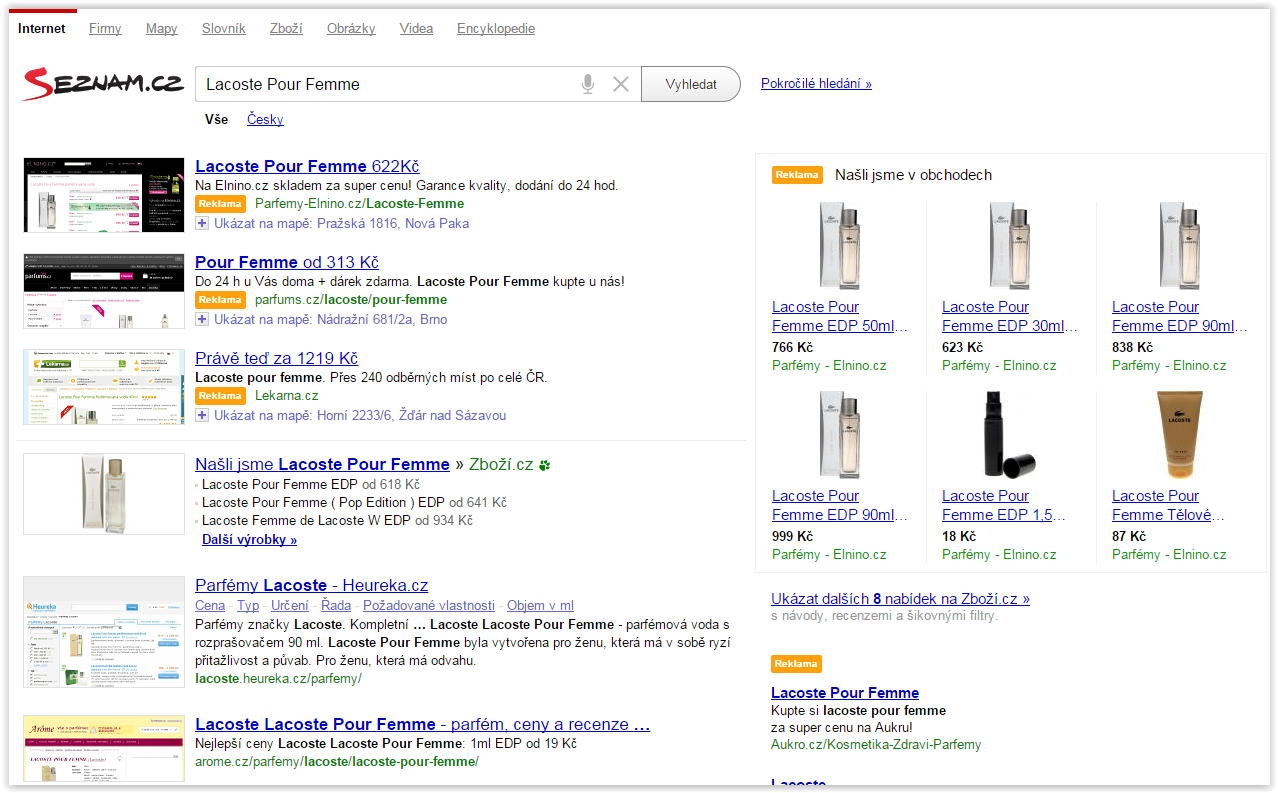The image size is (1278, 793).
Task: Show 8 more offers on Zboží.cz
Action: [x=900, y=599]
